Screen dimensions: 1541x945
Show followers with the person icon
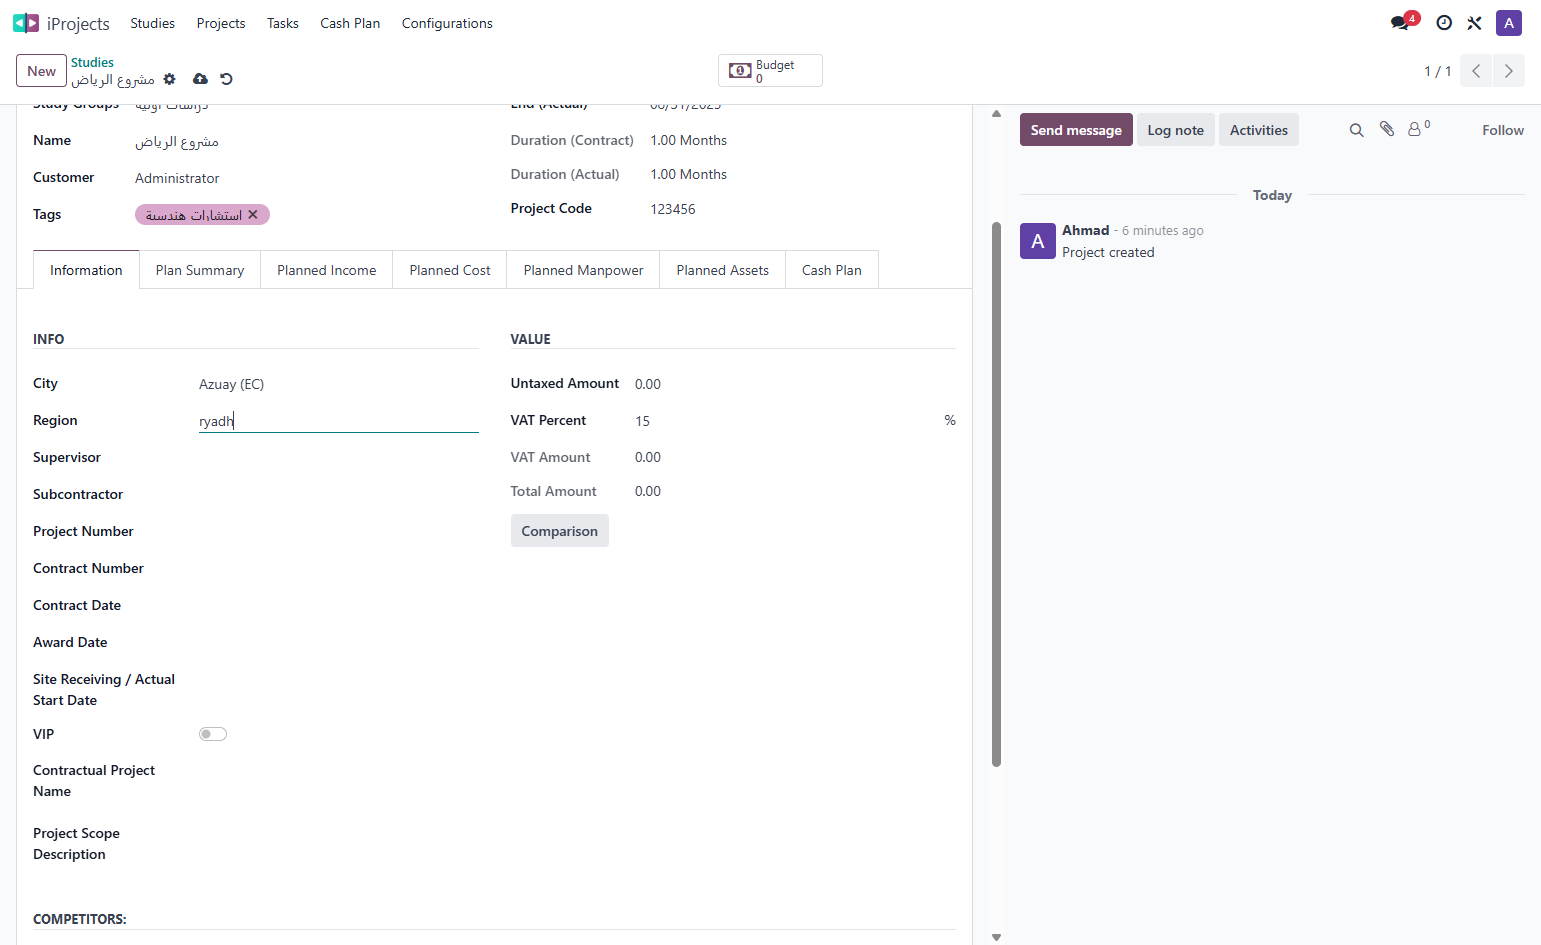click(1418, 129)
